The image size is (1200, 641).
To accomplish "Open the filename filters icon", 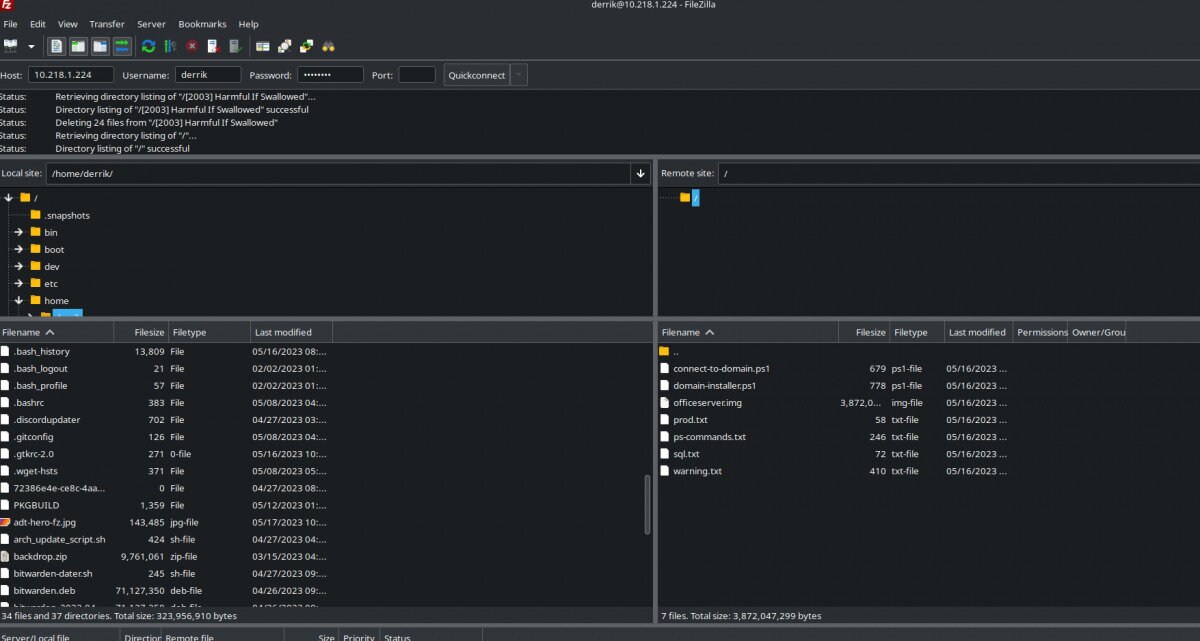I will pyautogui.click(x=263, y=46).
